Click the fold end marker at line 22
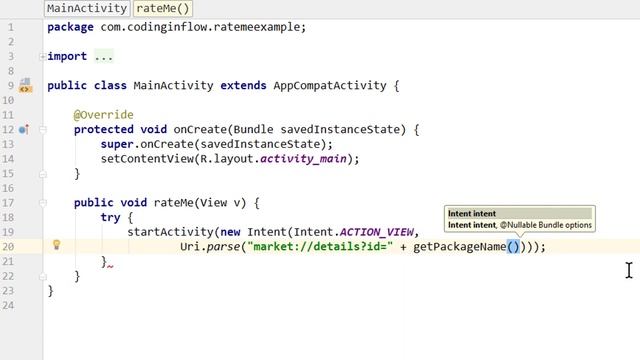Screen dimensions: 640x360 point(42,277)
